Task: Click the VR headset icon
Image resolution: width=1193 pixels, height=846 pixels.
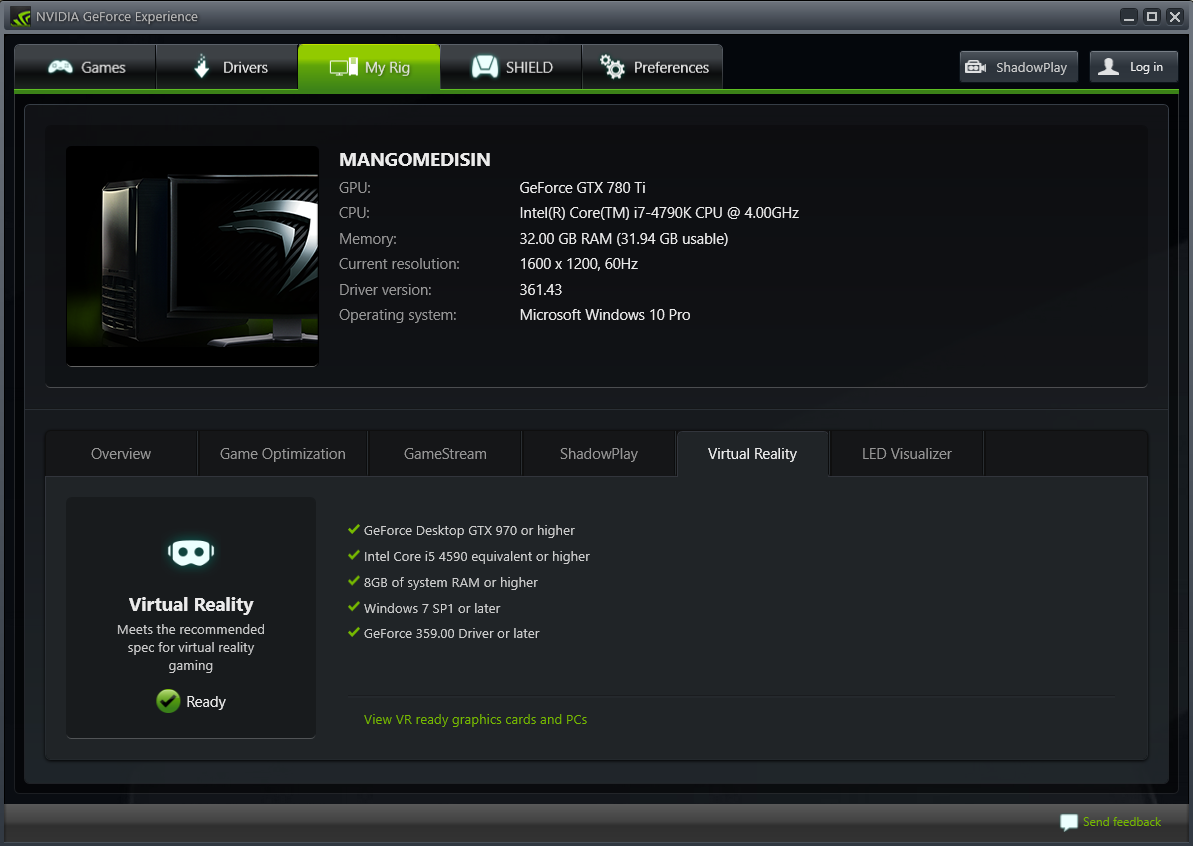Action: (x=191, y=552)
